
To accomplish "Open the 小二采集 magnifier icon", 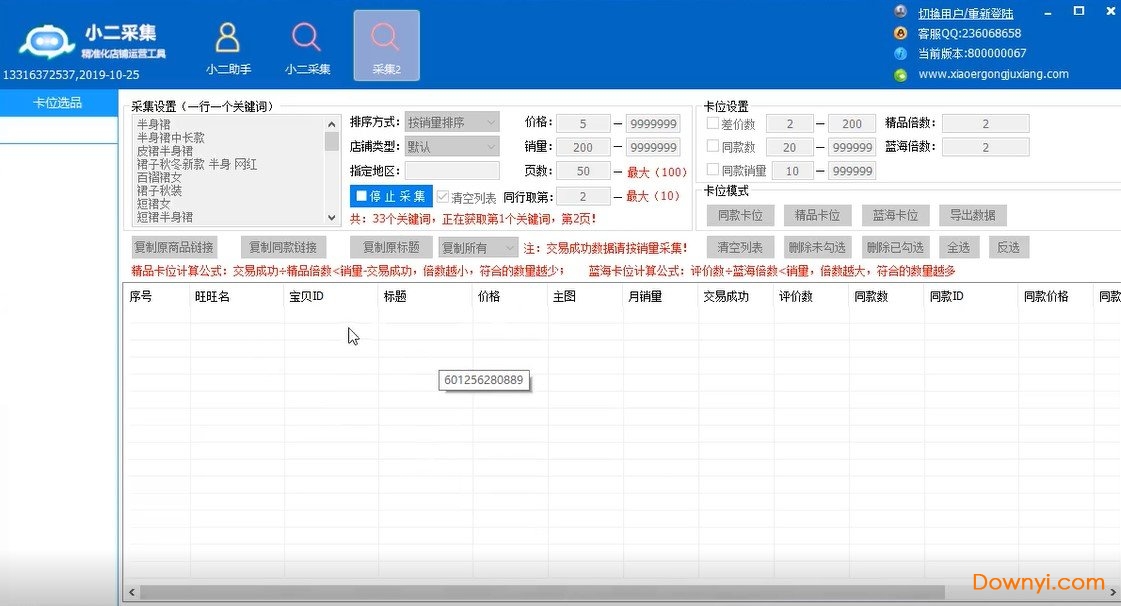I will (306, 39).
